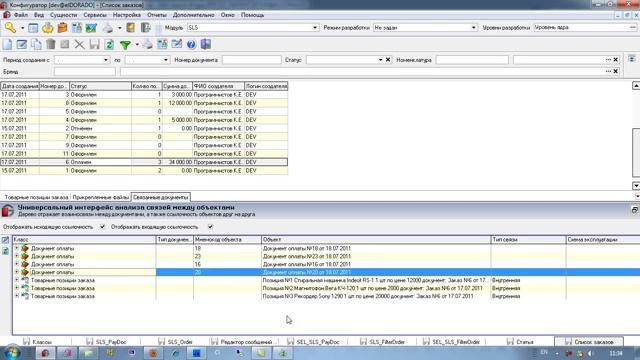Image resolution: width=640 pixels, height=360 pixels.
Task: Toggle the Отображать исходящую ссылочность checkbox
Action: 102,227
